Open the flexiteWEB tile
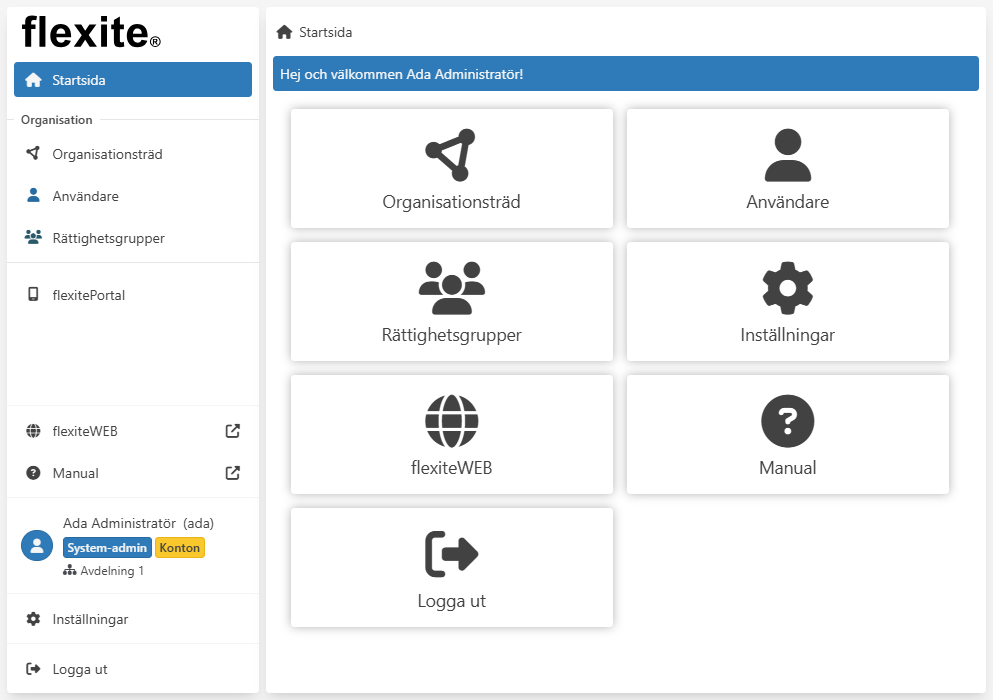This screenshot has width=993, height=700. coord(452,435)
